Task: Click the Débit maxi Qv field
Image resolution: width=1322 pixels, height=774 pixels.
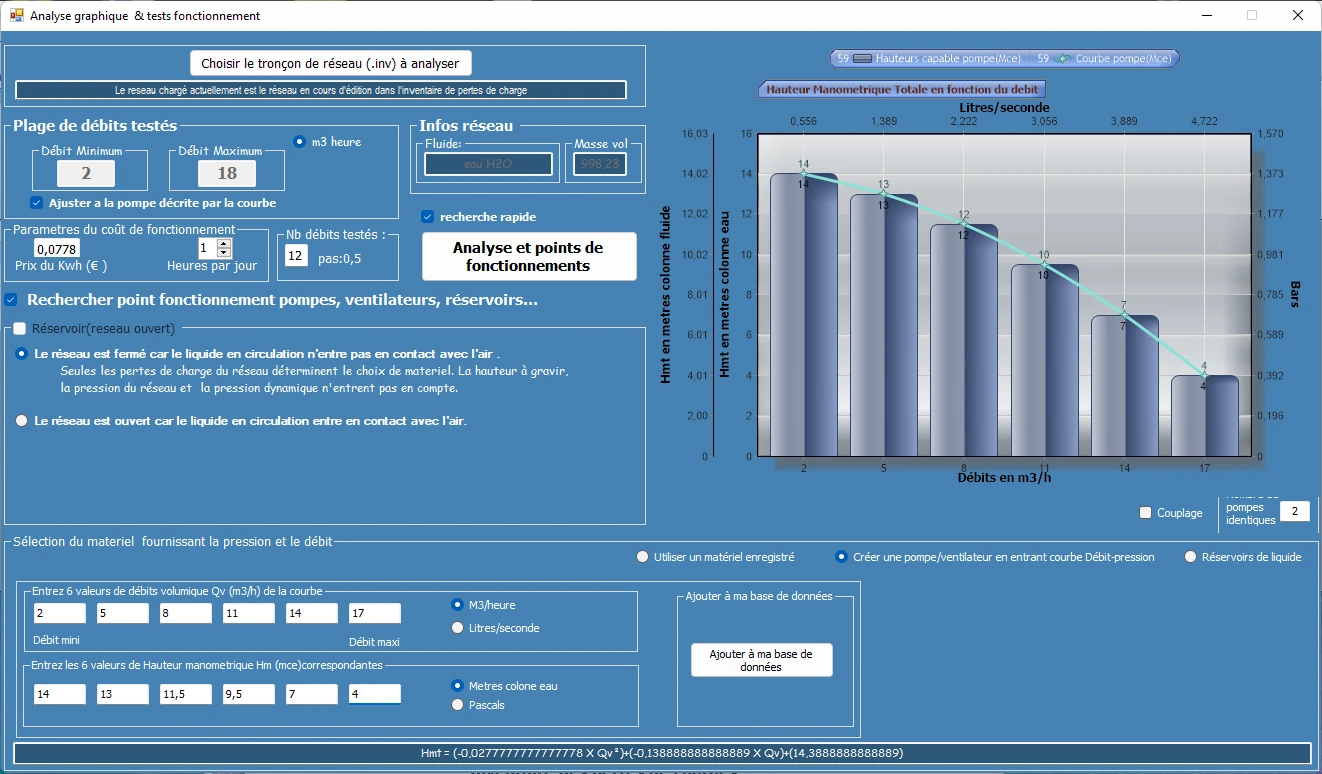Action: click(x=375, y=614)
